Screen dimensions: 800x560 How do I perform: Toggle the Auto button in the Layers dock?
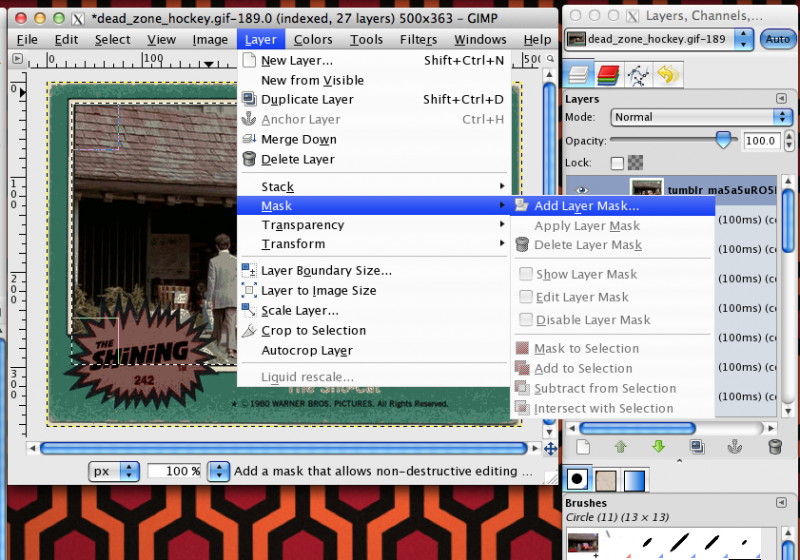(x=777, y=39)
